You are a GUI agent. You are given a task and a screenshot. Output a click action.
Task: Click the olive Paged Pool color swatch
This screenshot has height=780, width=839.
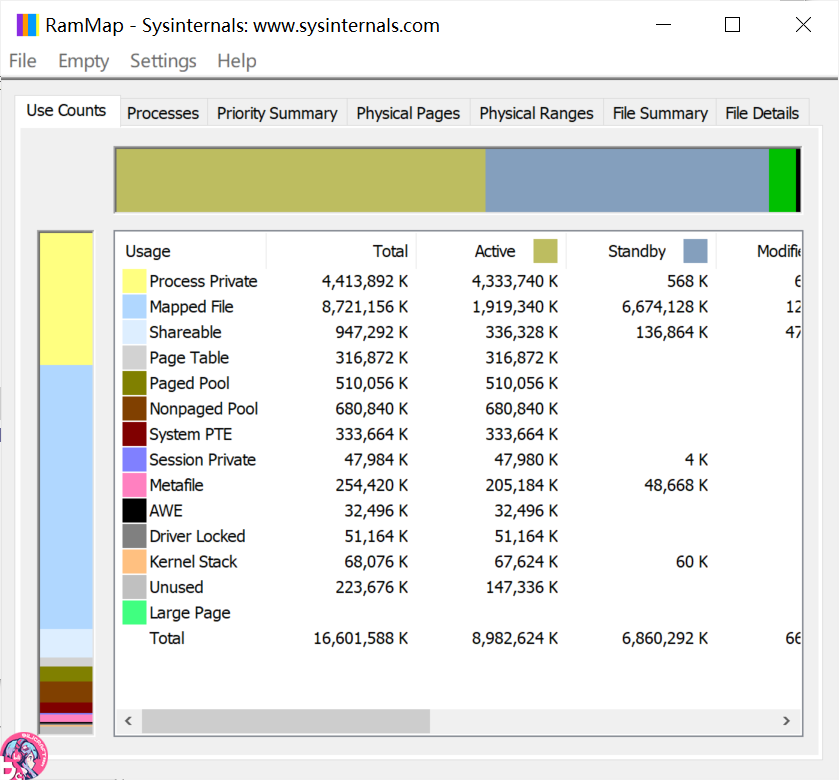134,383
